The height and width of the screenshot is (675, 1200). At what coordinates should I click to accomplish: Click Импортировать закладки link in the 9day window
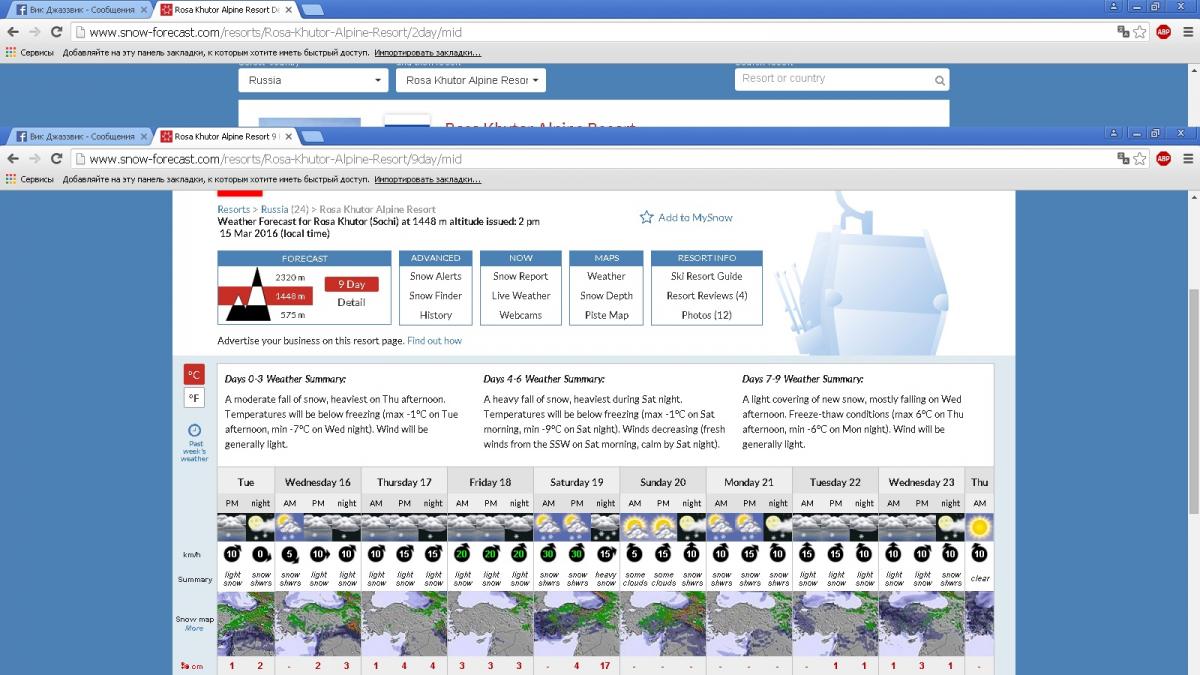(427, 180)
